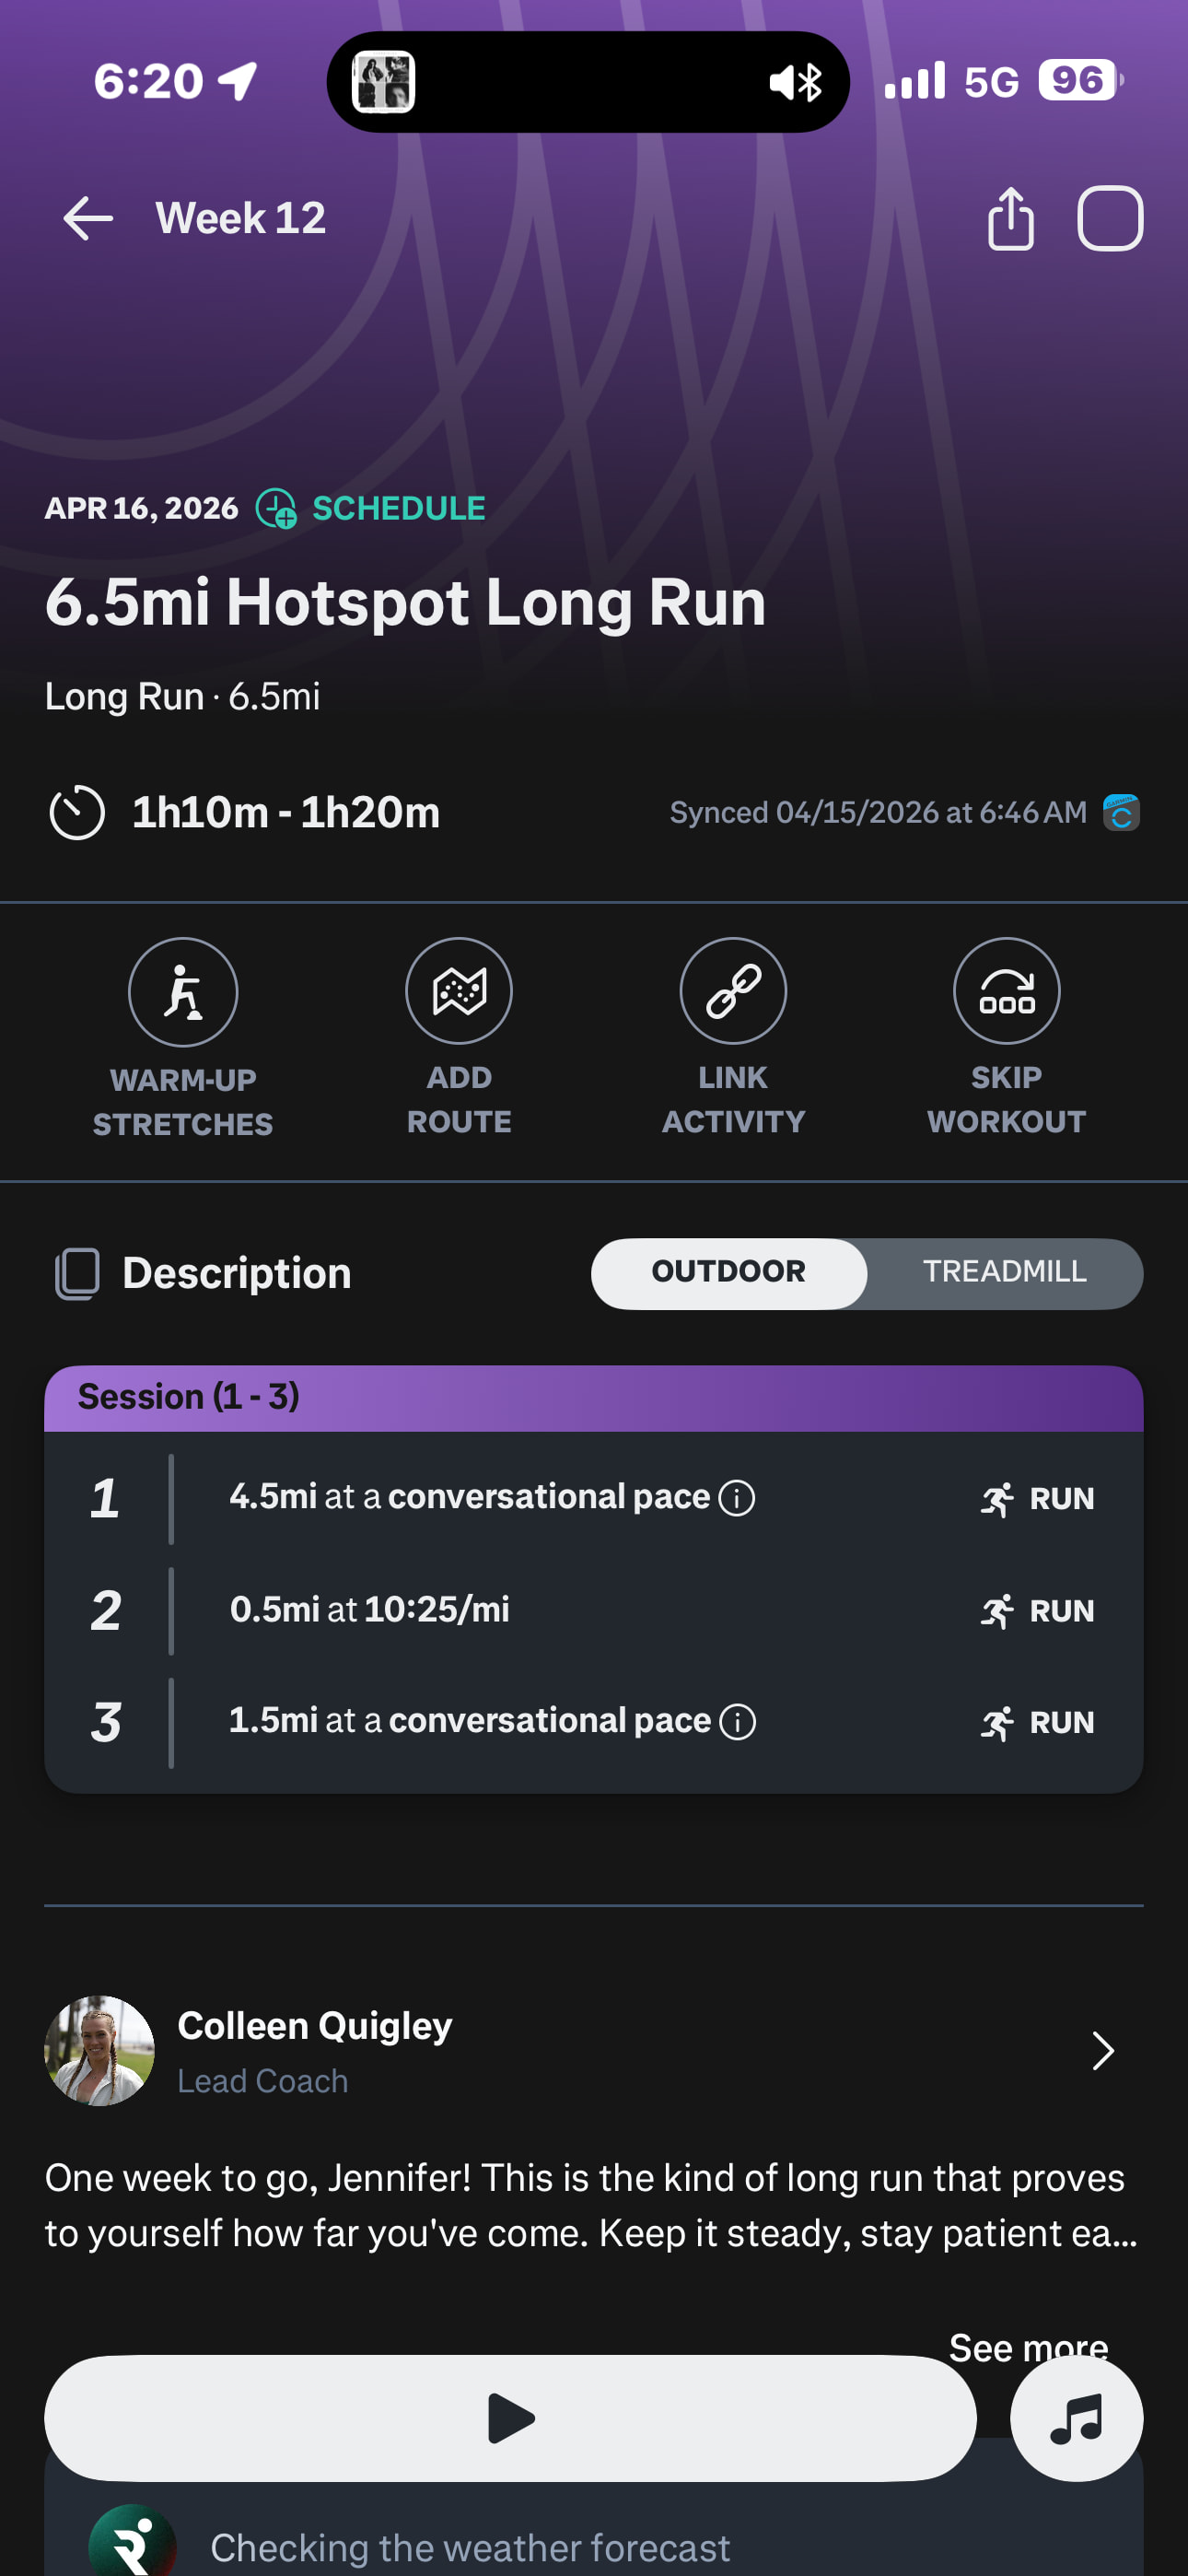
Task: Expand coach note with See more
Action: [x=1028, y=2346]
